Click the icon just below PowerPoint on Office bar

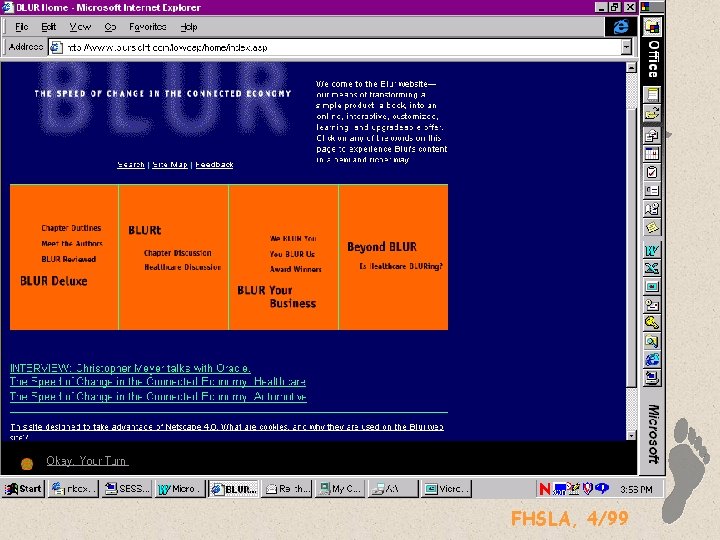652,305
